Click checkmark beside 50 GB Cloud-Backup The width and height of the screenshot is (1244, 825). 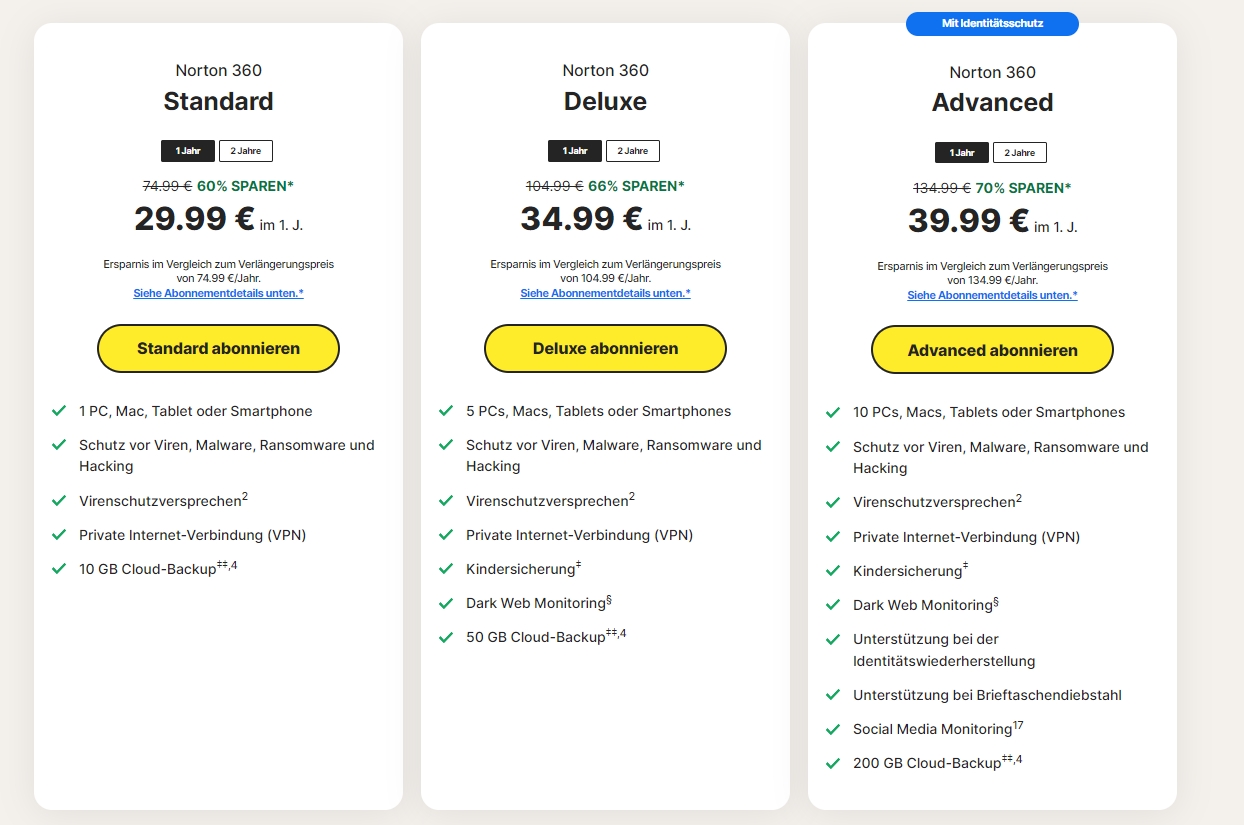446,636
